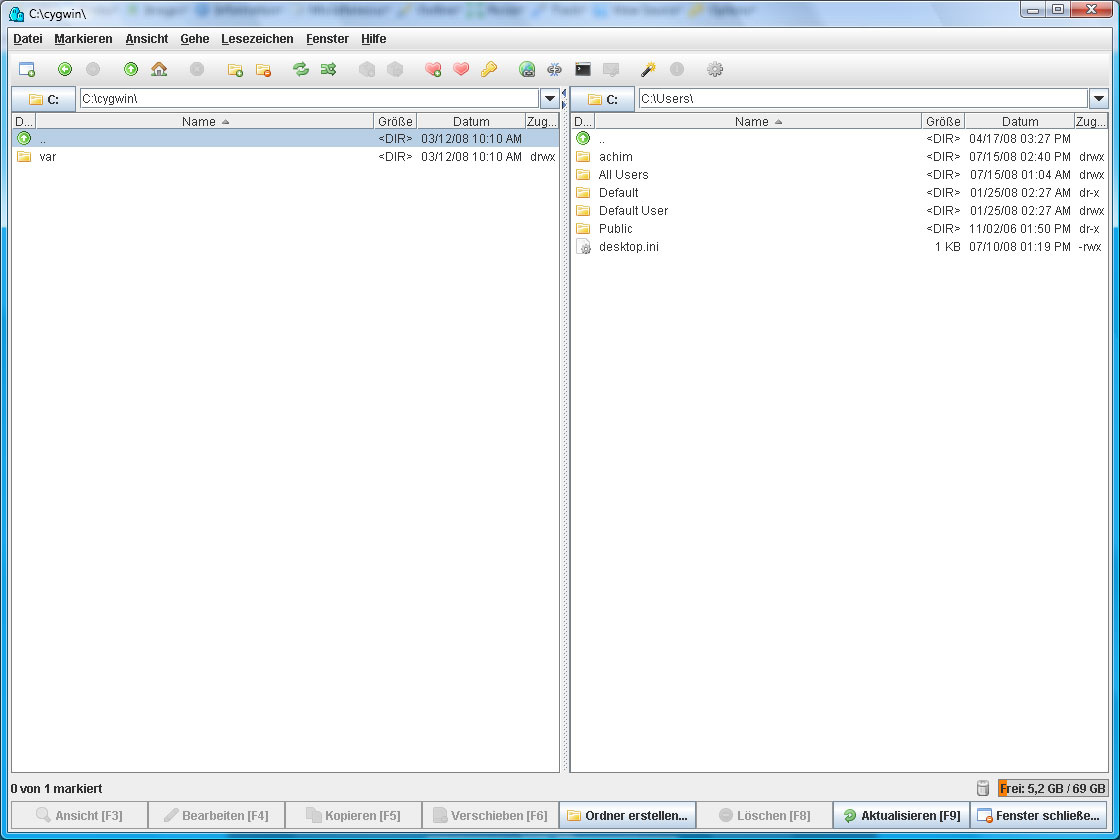Open the Datei menu
1120x840 pixels.
(28, 39)
